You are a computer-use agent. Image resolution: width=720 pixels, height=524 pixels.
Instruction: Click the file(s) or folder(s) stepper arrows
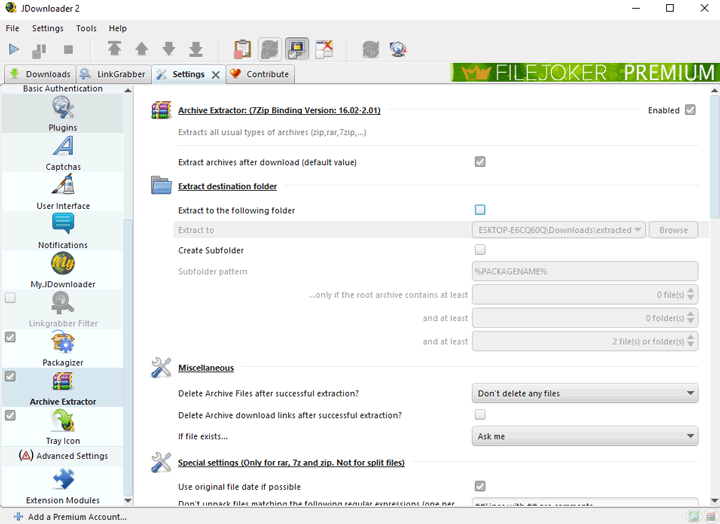(x=690, y=342)
